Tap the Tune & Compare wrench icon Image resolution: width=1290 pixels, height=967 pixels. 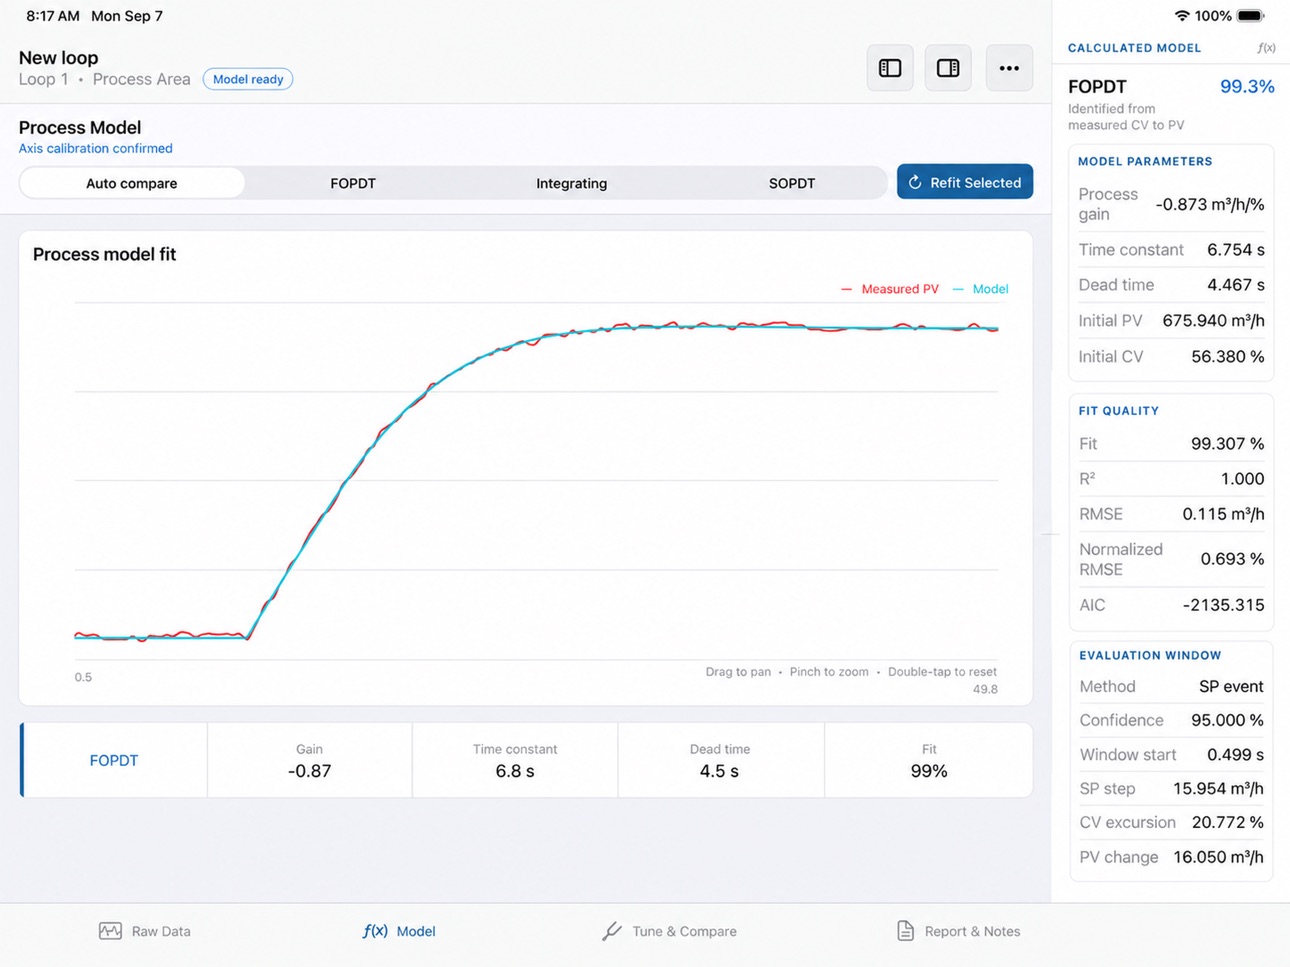click(612, 931)
